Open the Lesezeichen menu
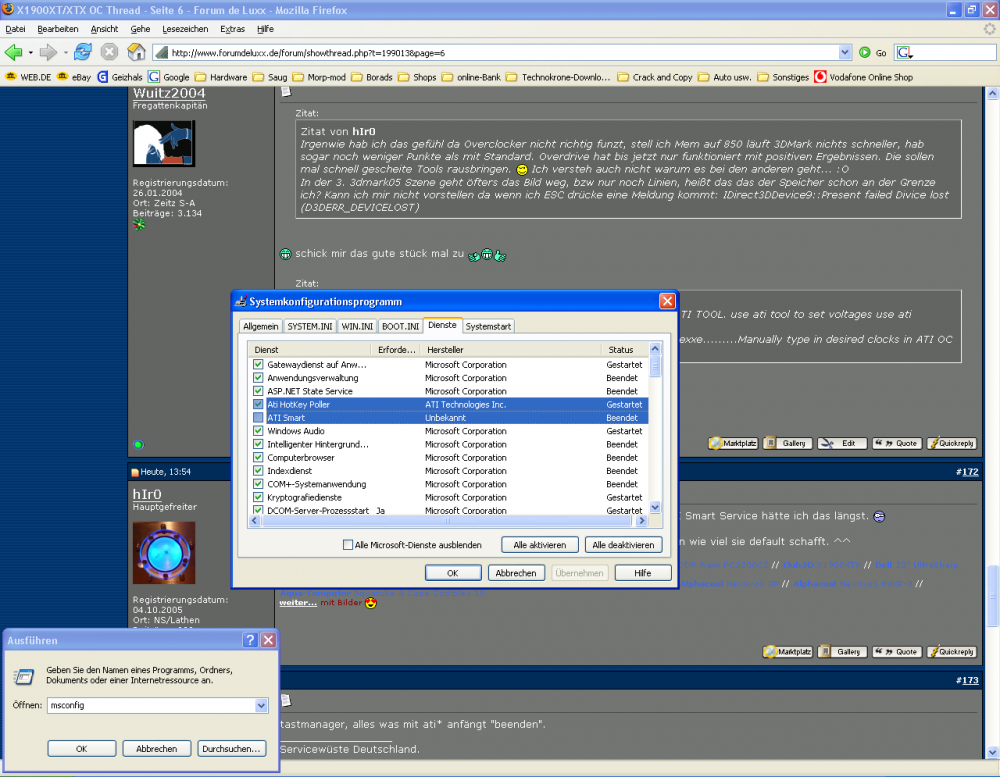Viewport: 1000px width, 777px height. (185, 29)
